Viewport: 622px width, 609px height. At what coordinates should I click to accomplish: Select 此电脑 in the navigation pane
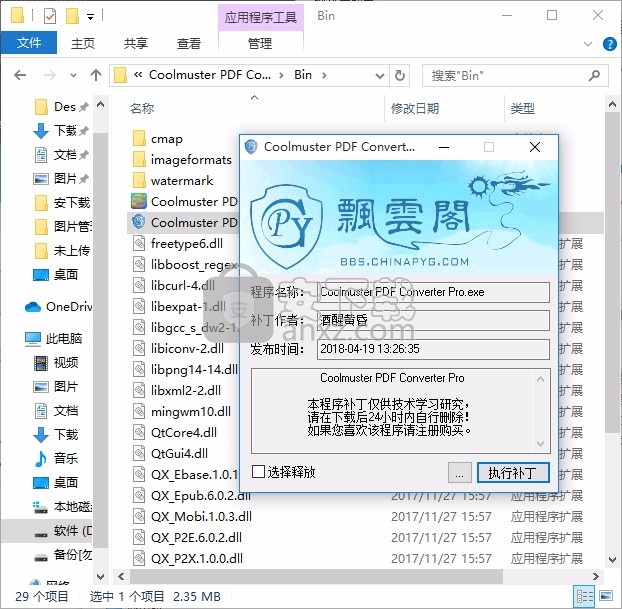pyautogui.click(x=54, y=338)
